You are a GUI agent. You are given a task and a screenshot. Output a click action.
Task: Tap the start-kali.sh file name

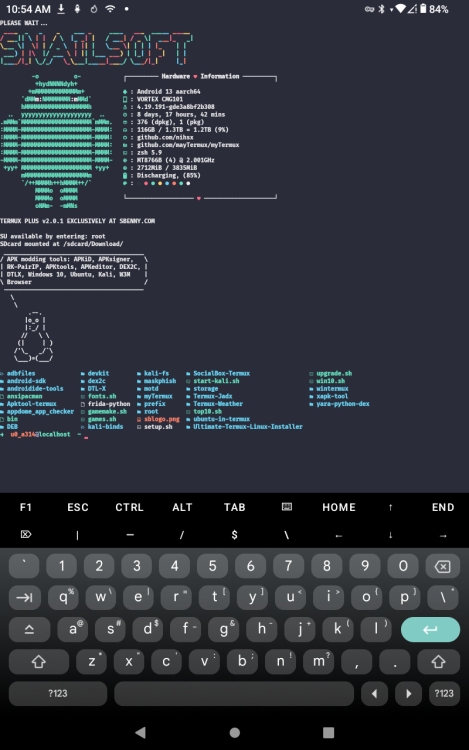216,381
